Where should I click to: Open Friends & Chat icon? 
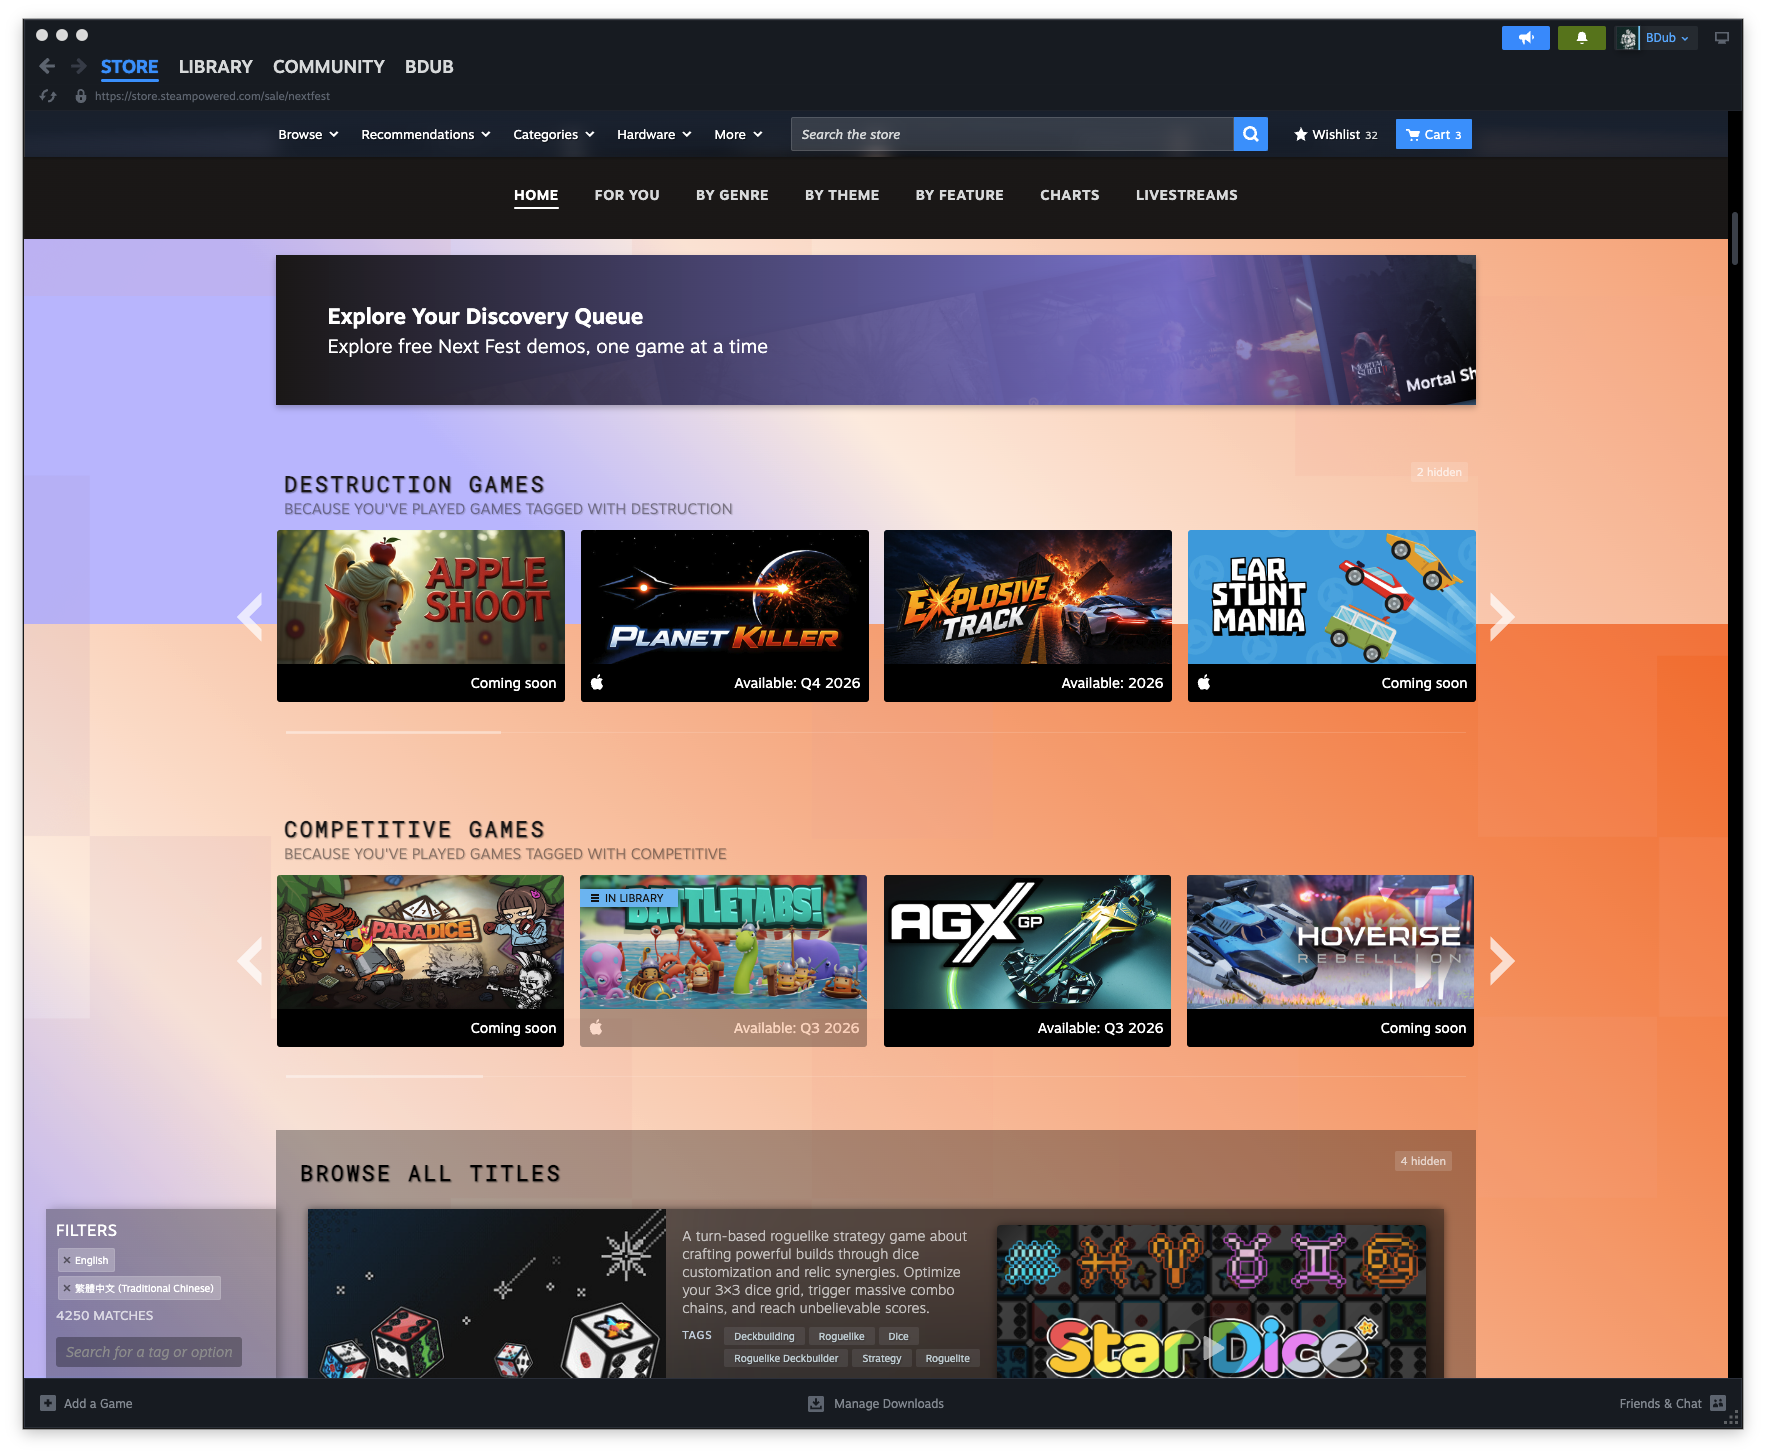1718,1403
